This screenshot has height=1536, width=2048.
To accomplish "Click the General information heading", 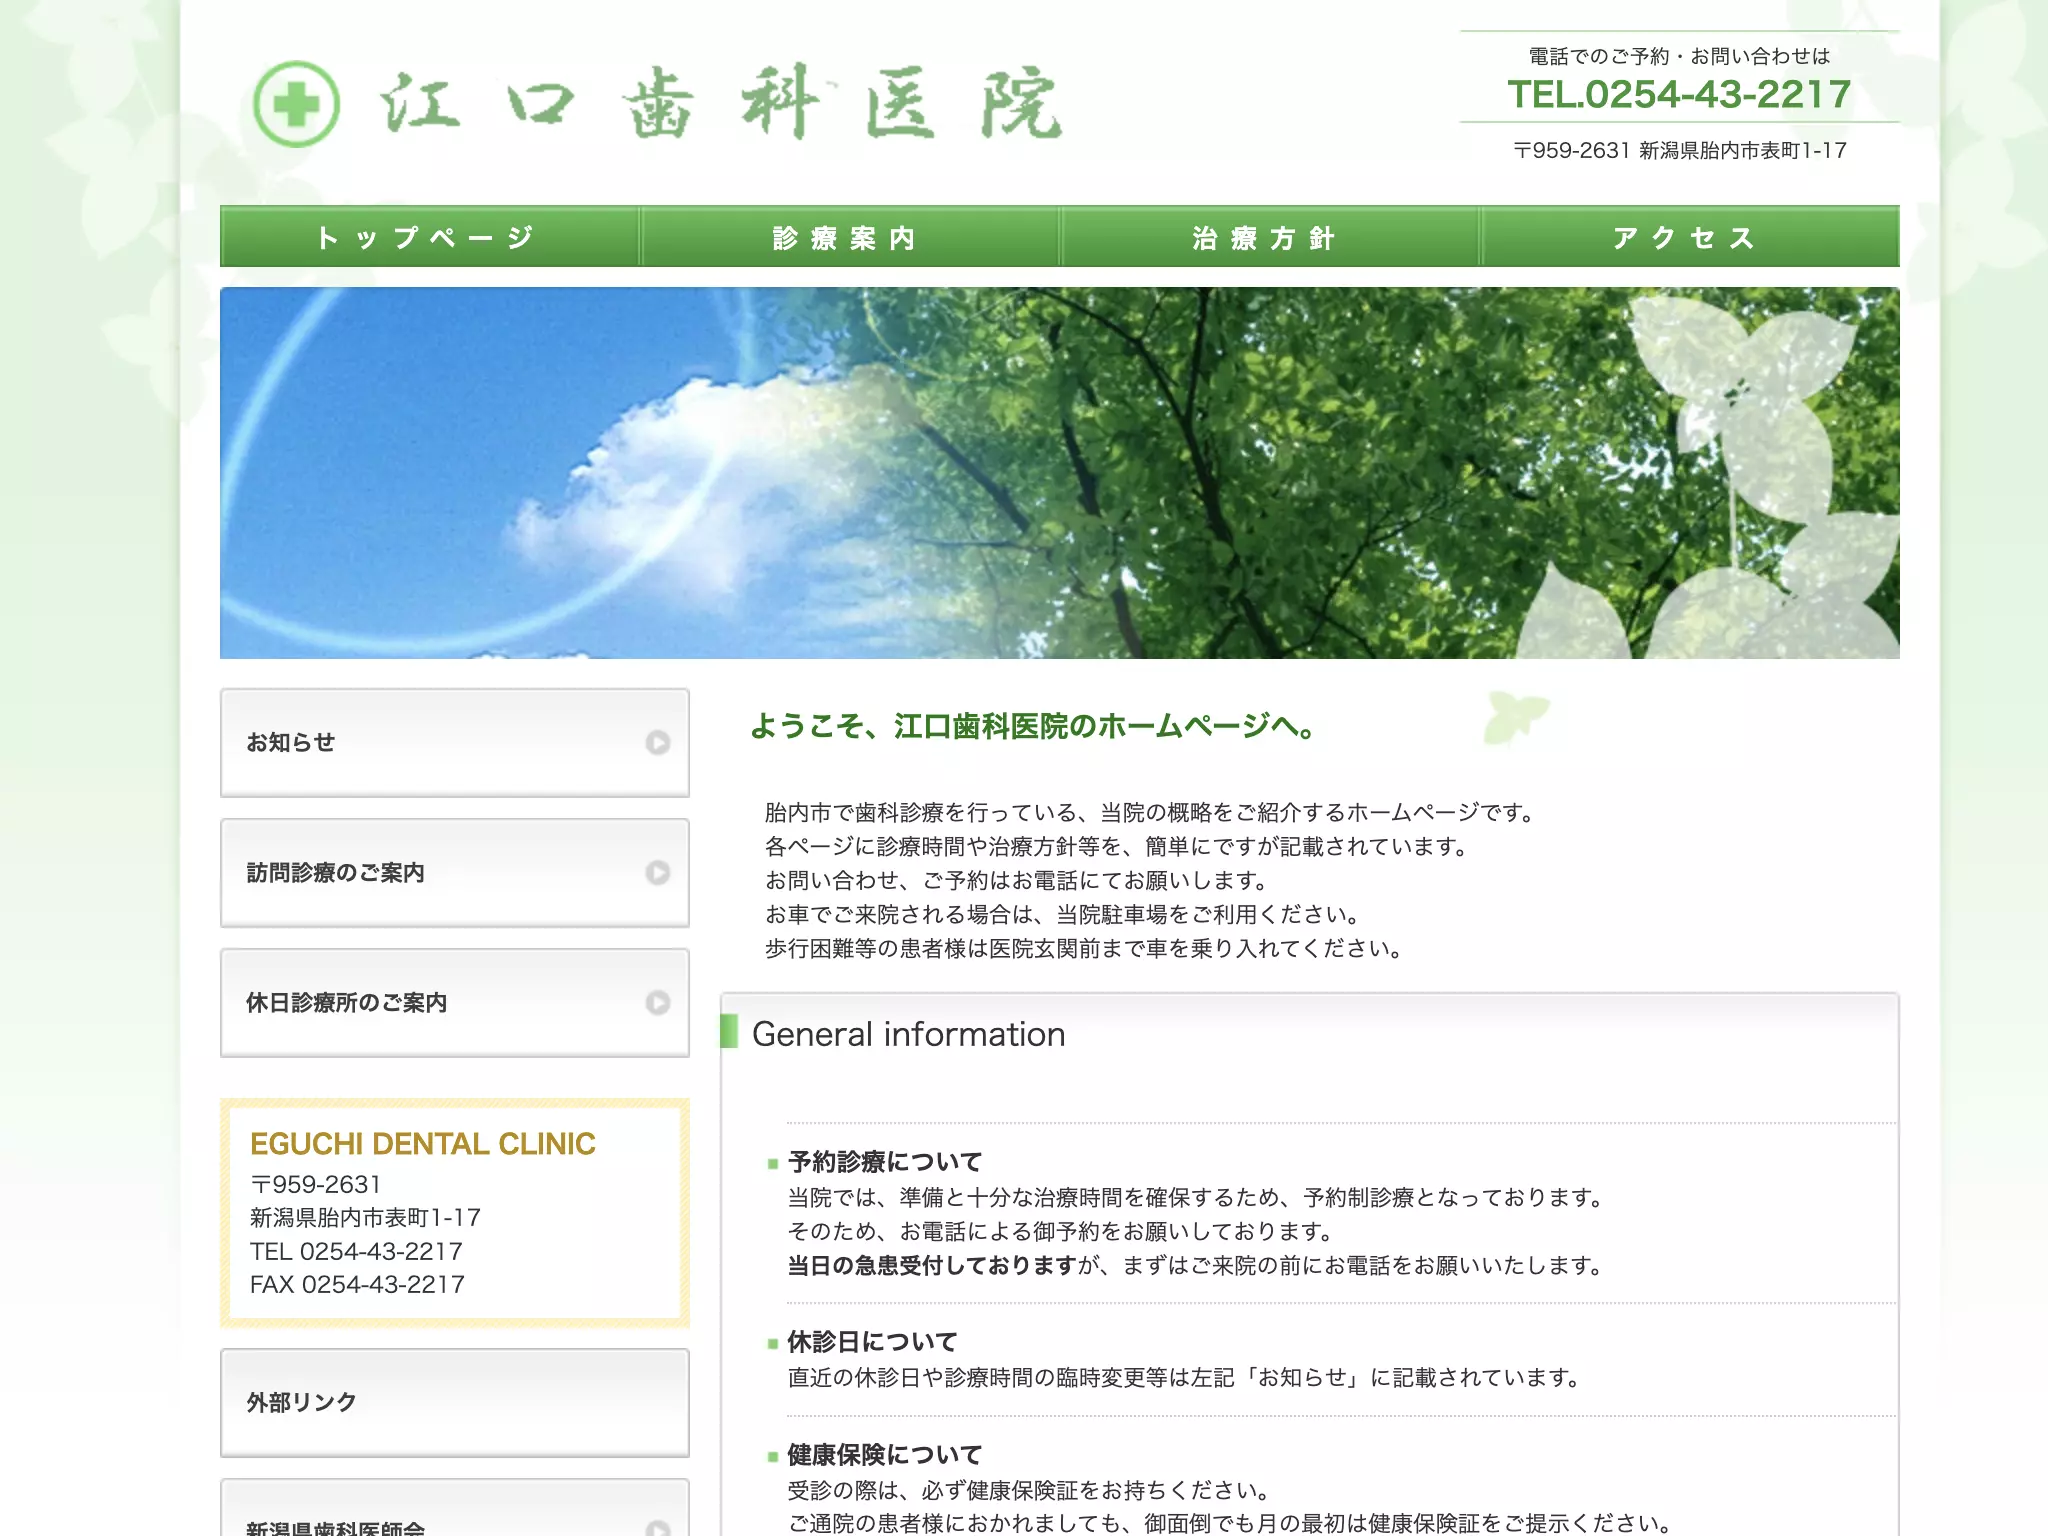I will pyautogui.click(x=908, y=1034).
